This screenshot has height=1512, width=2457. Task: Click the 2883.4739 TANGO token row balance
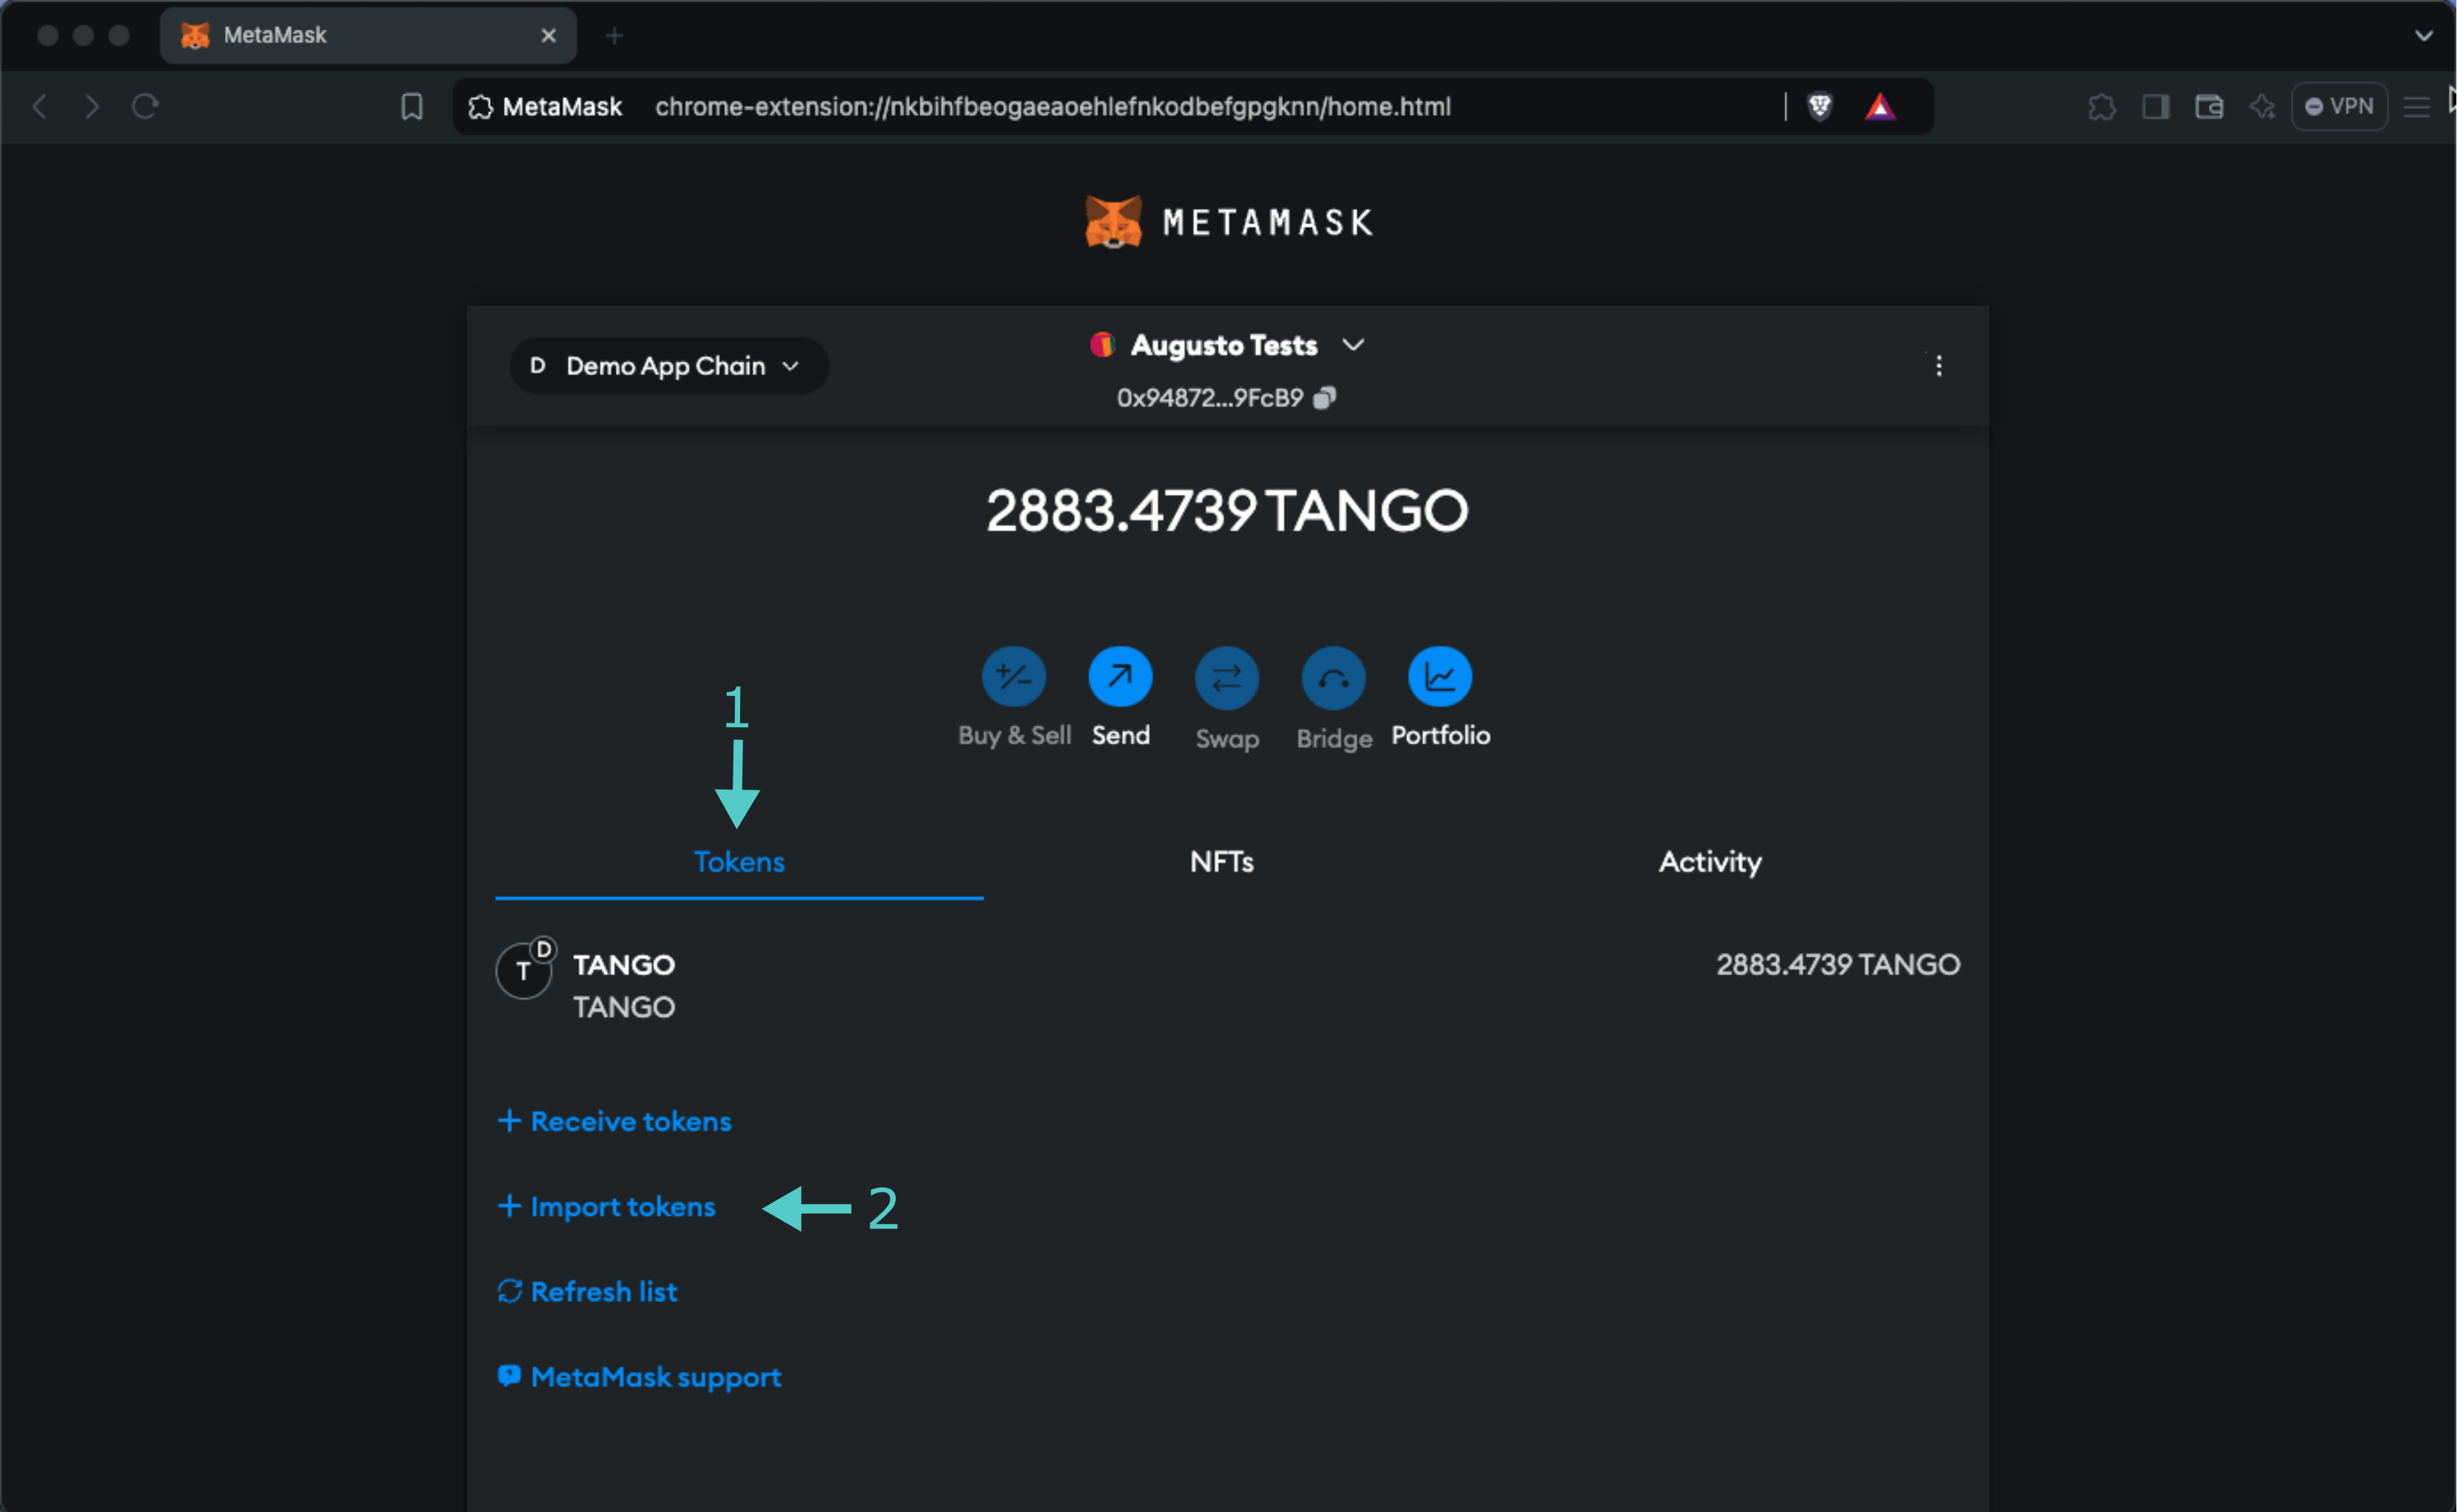click(1838, 964)
